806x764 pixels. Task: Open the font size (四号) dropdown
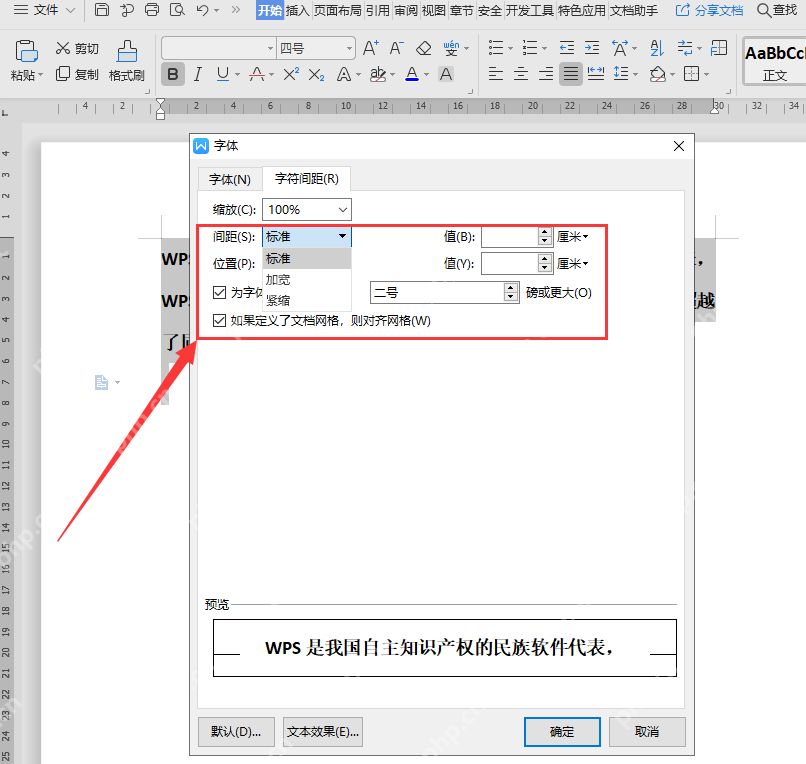click(x=350, y=49)
